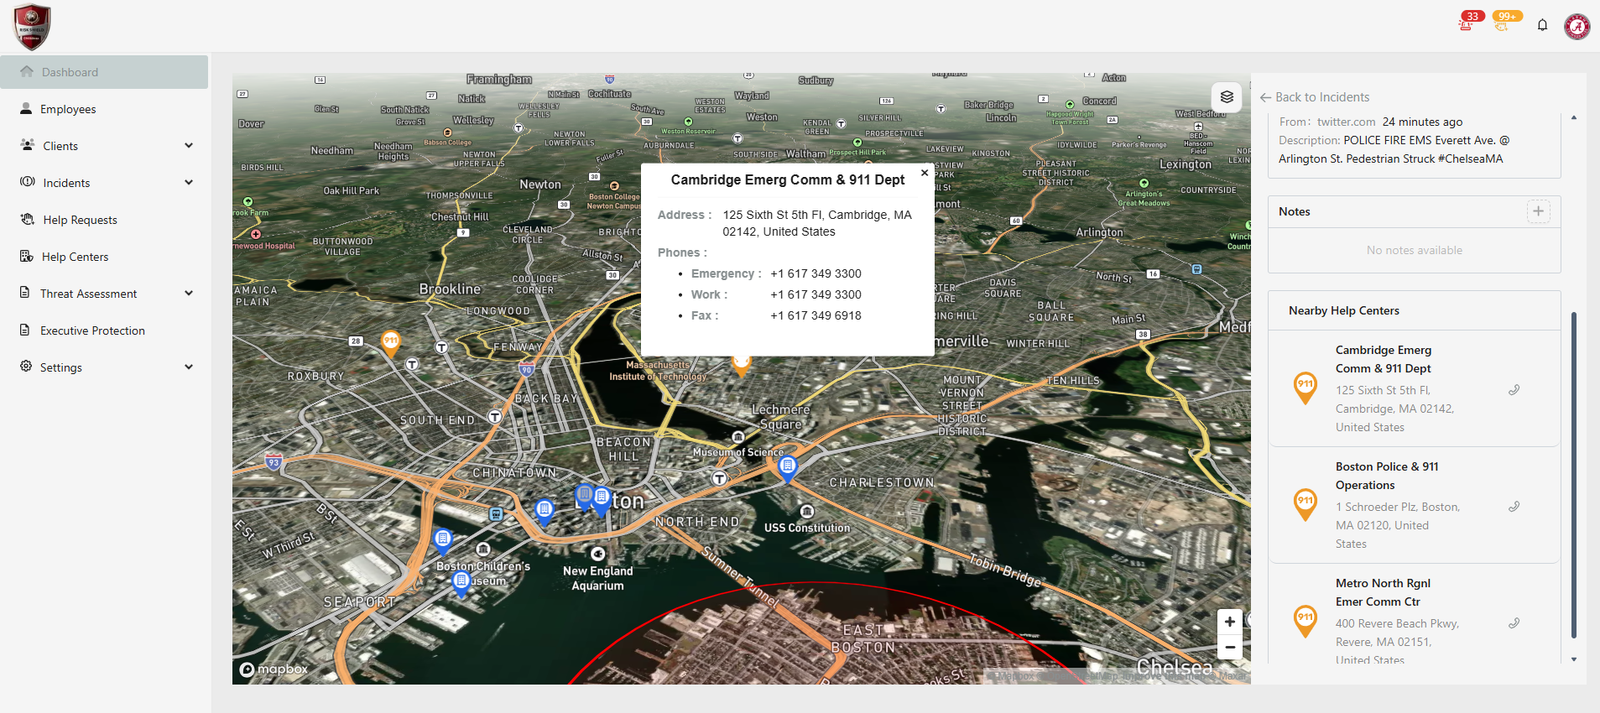Open the orange 99+ messages badge
This screenshot has height=713, width=1600.
(x=1505, y=22)
